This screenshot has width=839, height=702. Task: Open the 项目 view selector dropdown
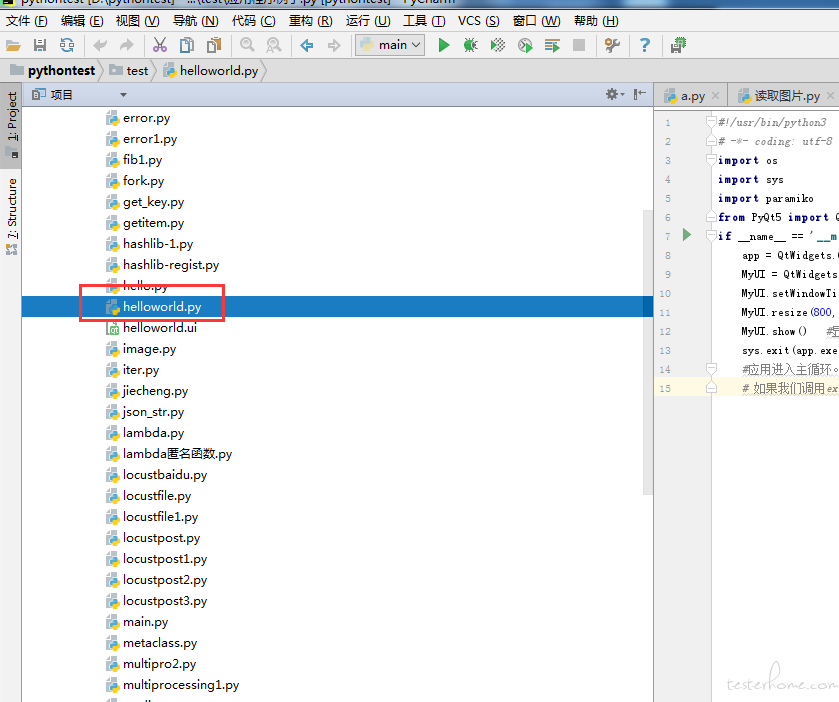[124, 95]
